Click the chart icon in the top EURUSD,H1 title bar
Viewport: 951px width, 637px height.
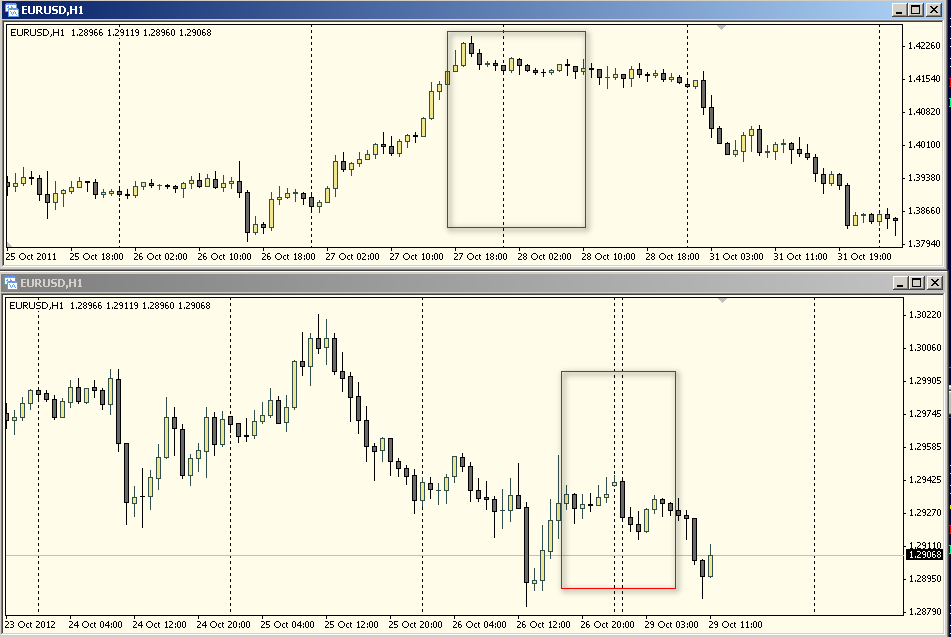(x=11, y=10)
